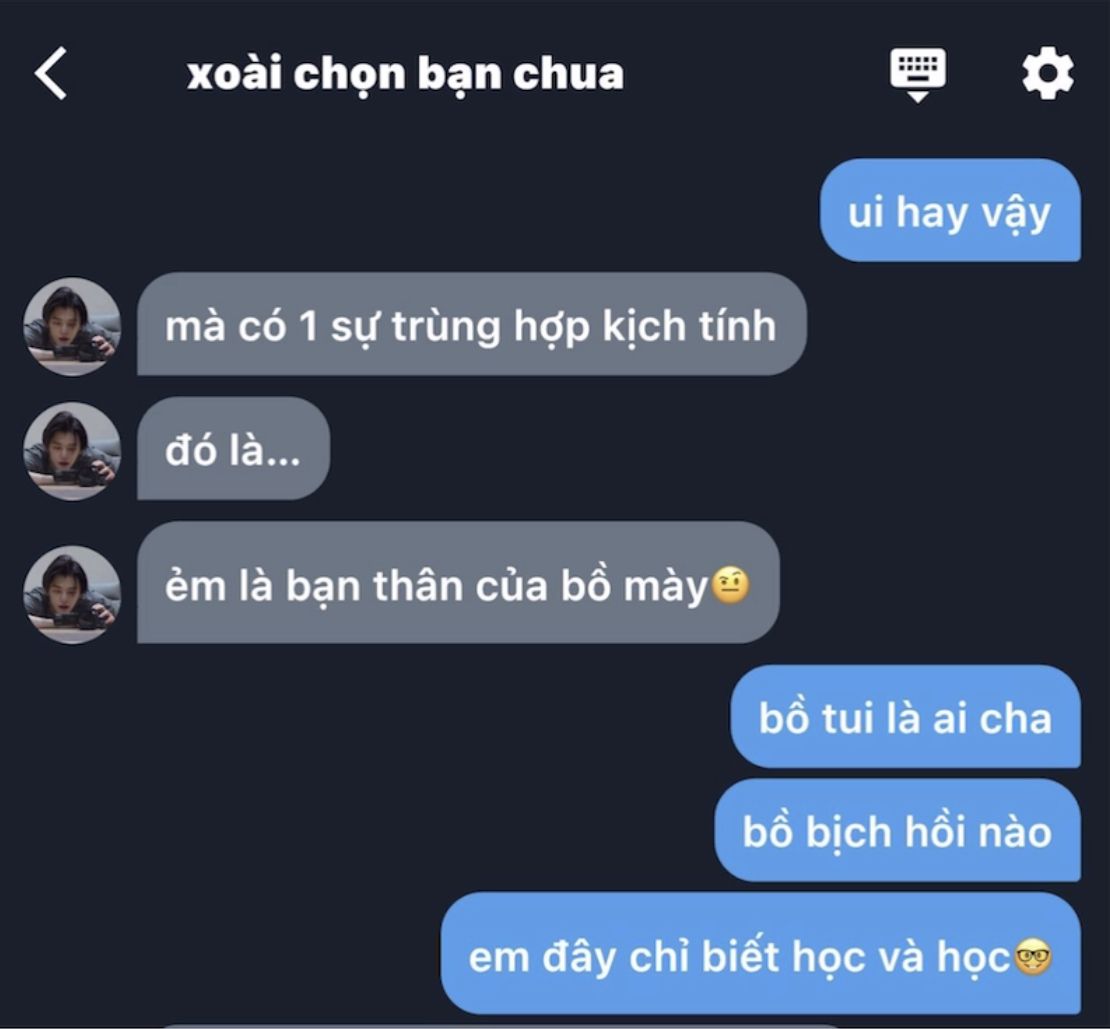Select the 'bồ bịch hồi nào' message
Image resolution: width=1110 pixels, height=1029 pixels.
(x=898, y=830)
